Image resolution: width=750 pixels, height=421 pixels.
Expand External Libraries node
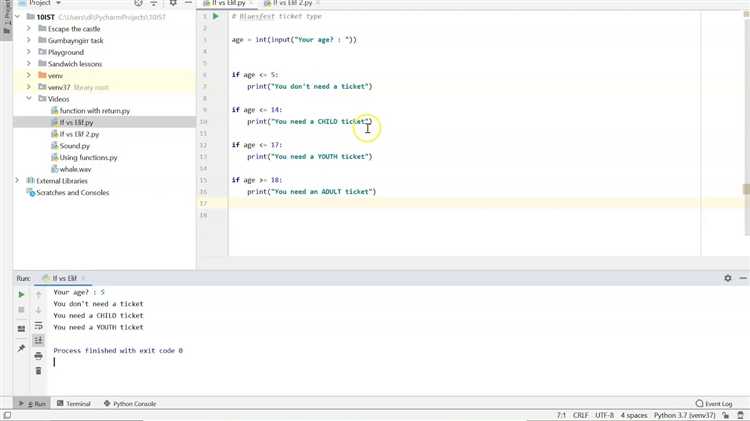[18, 181]
